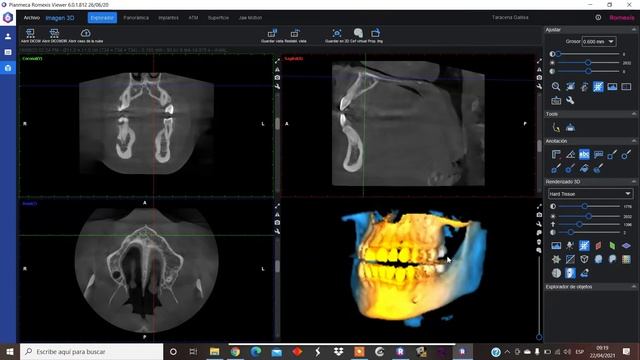Click the Imagen 3D module label
This screenshot has width=640, height=360.
pyautogui.click(x=60, y=18)
